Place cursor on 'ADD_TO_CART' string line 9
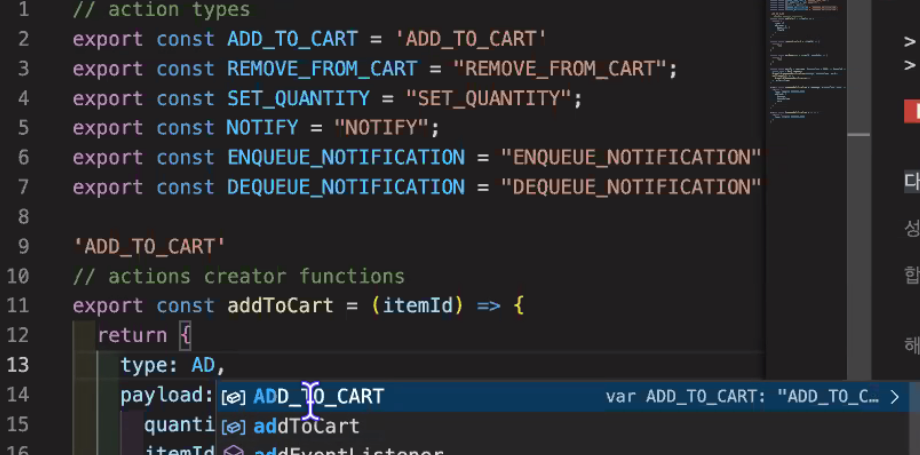Image resolution: width=920 pixels, height=455 pixels. coord(149,246)
